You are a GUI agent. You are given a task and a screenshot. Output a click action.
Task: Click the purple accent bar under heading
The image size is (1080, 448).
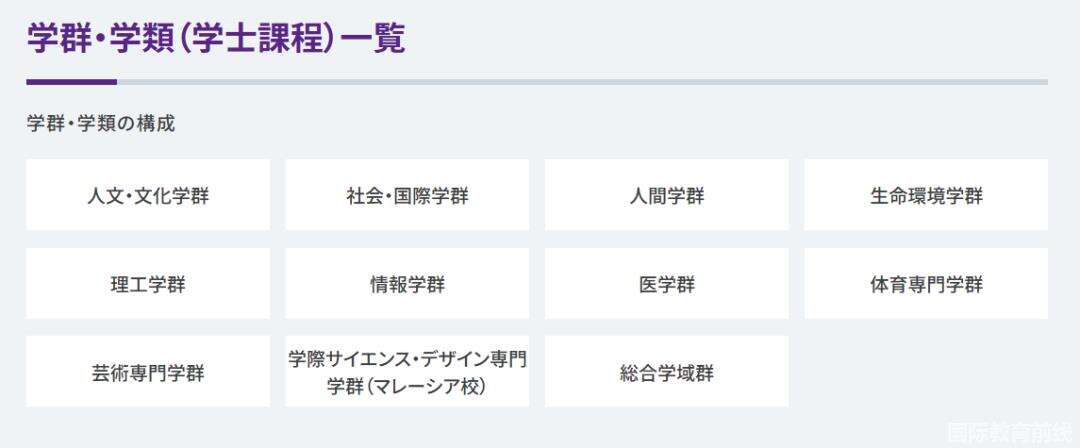click(71, 82)
